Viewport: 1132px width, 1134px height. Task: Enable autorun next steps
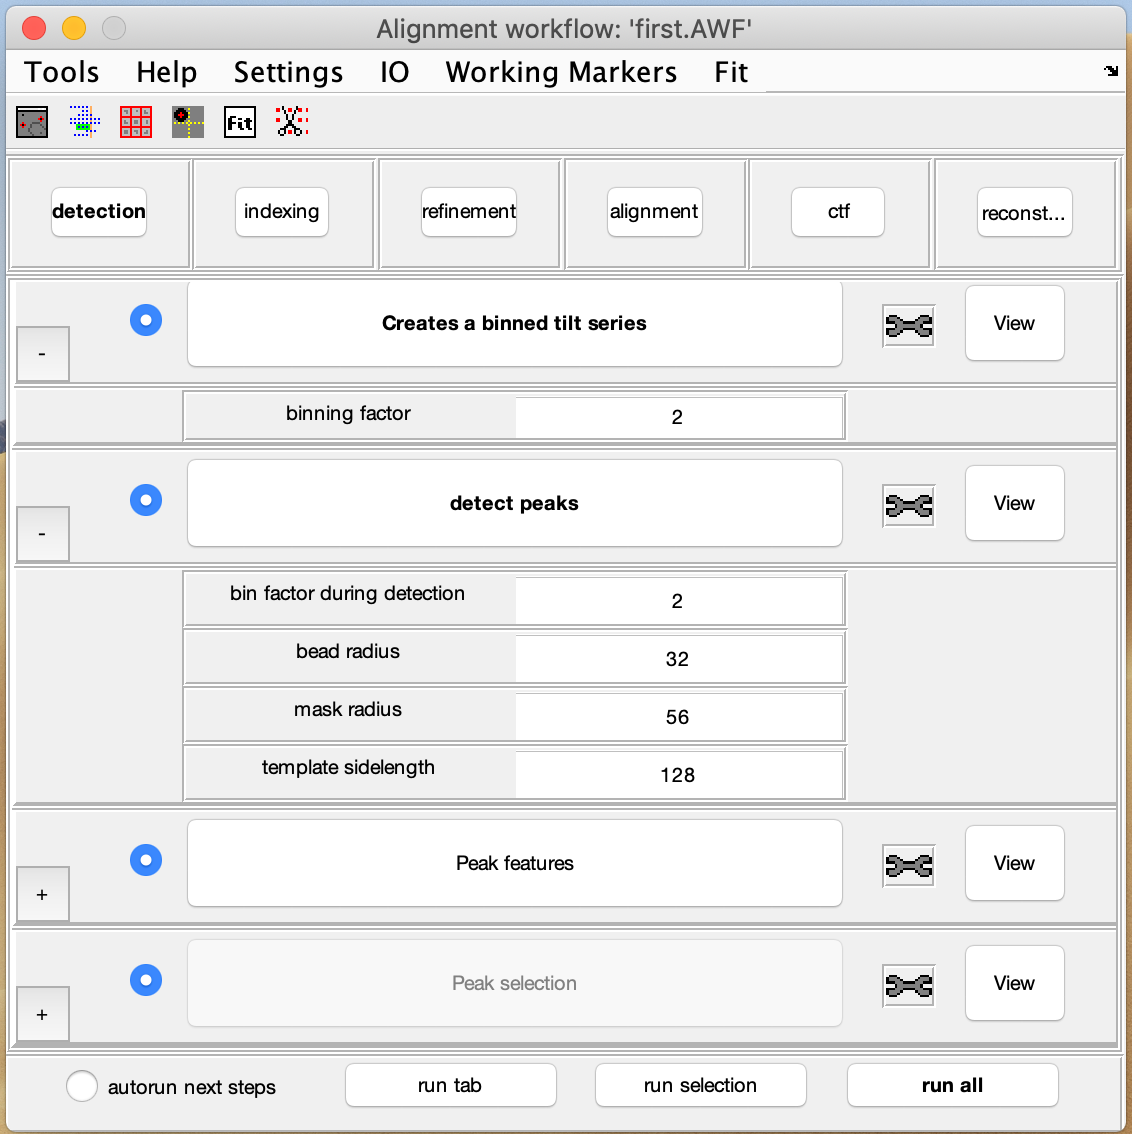pos(82,1086)
